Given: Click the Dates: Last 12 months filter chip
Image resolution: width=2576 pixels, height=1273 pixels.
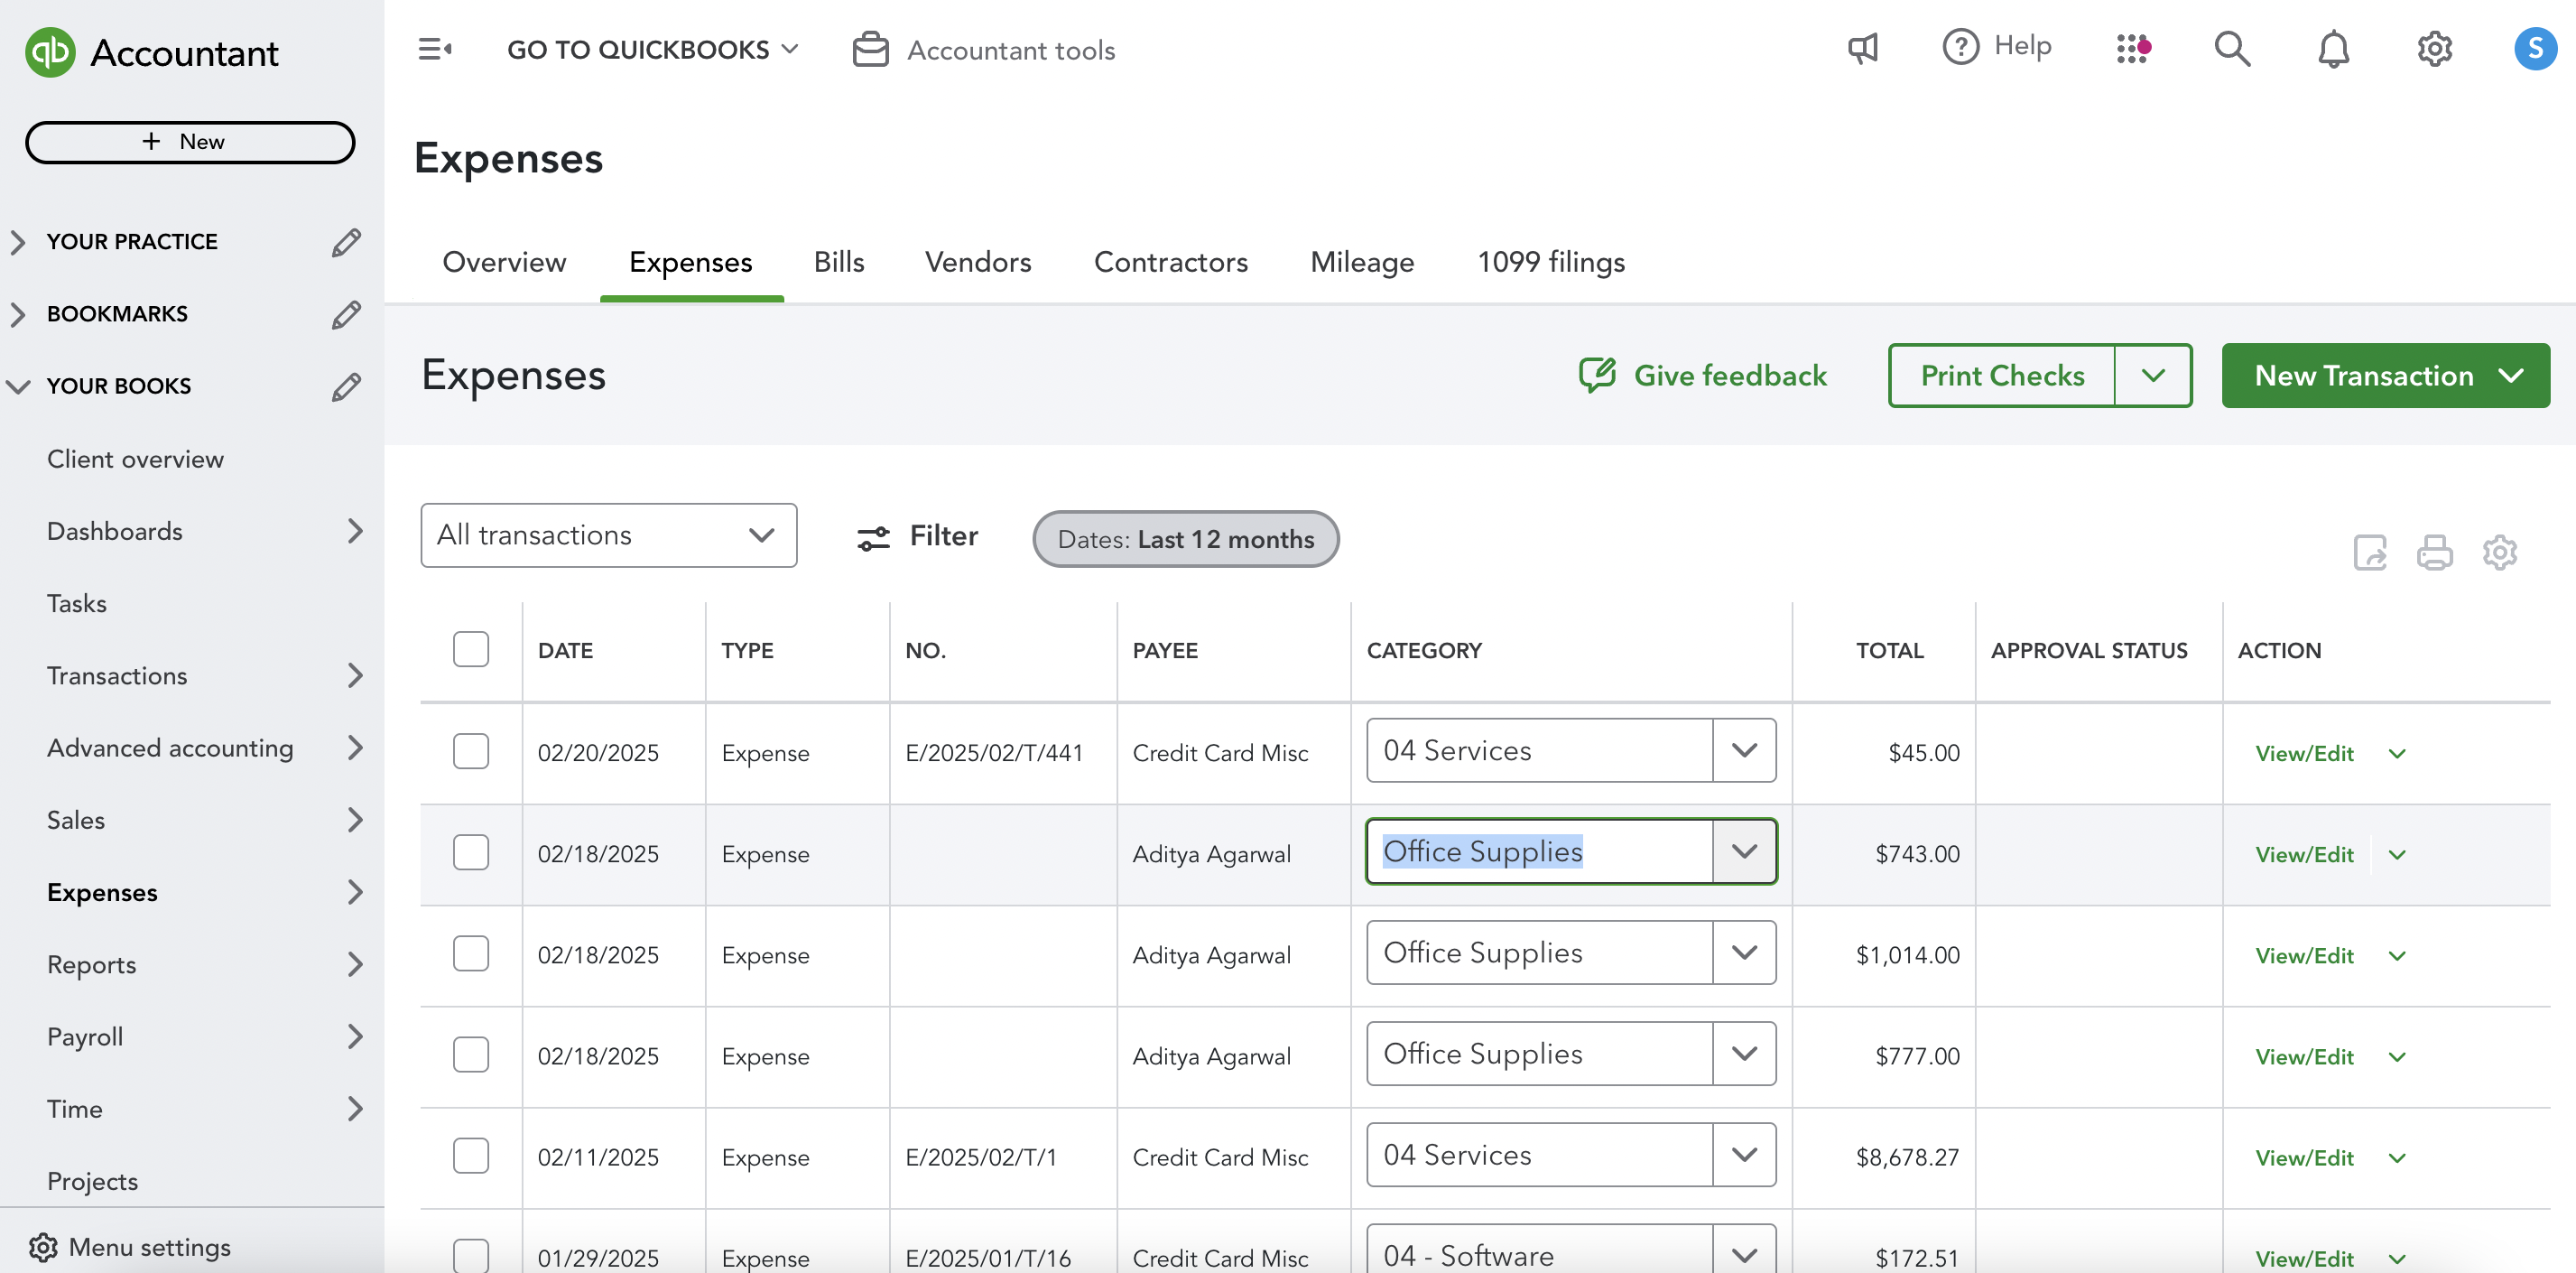Looking at the screenshot, I should (x=1185, y=539).
